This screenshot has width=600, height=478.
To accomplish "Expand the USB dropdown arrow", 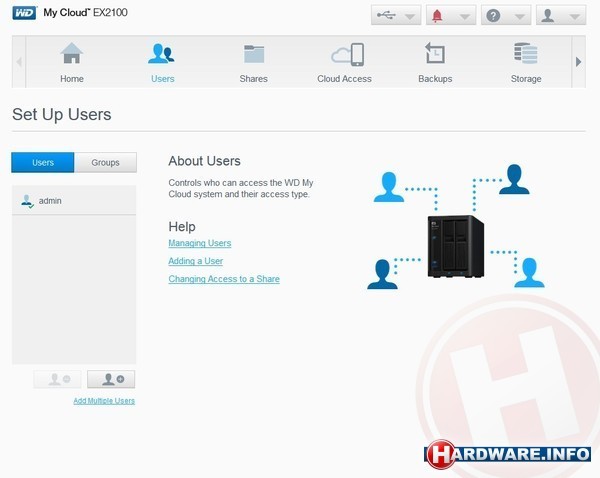I will pos(410,17).
